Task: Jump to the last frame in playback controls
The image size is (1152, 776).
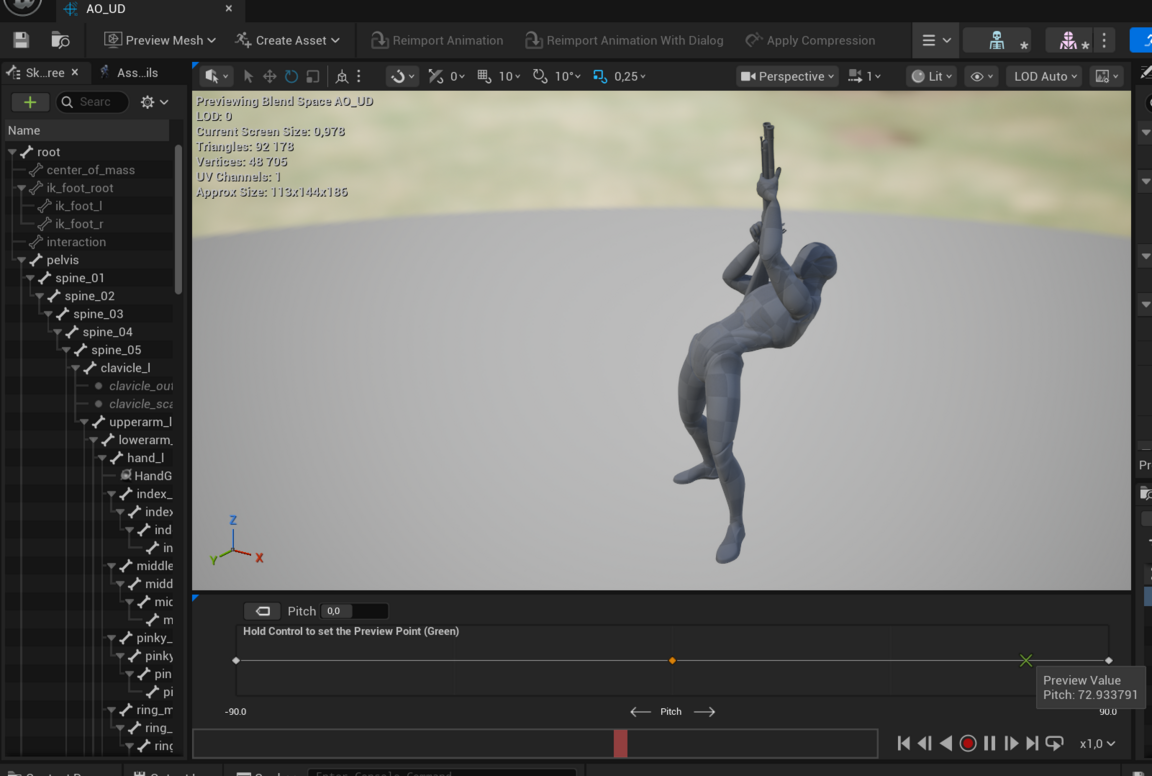Action: click(x=1032, y=744)
